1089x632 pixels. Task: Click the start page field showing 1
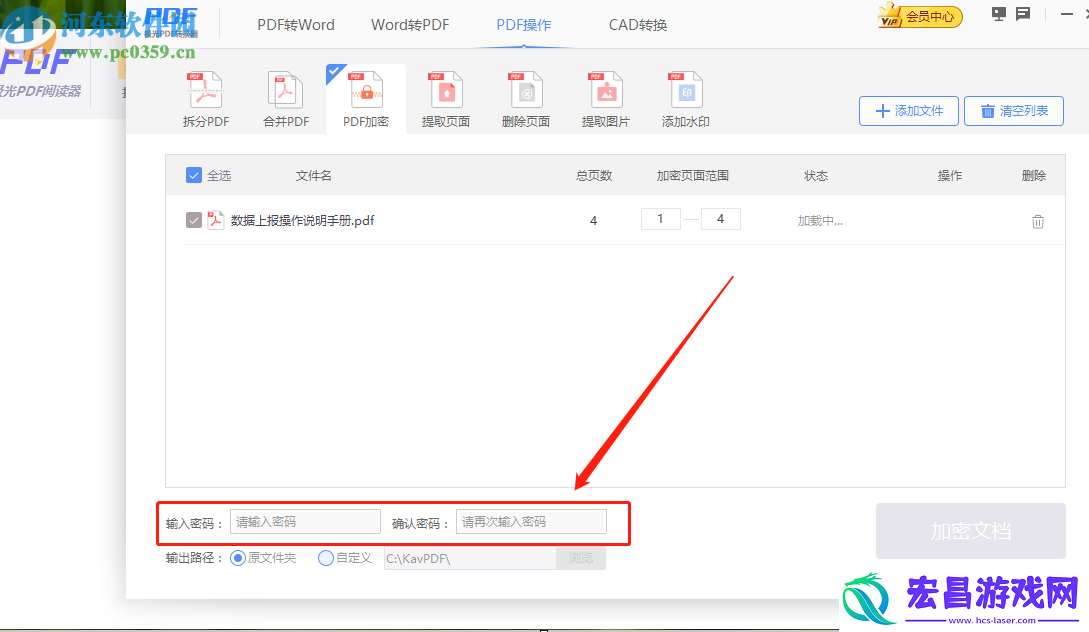click(x=660, y=219)
